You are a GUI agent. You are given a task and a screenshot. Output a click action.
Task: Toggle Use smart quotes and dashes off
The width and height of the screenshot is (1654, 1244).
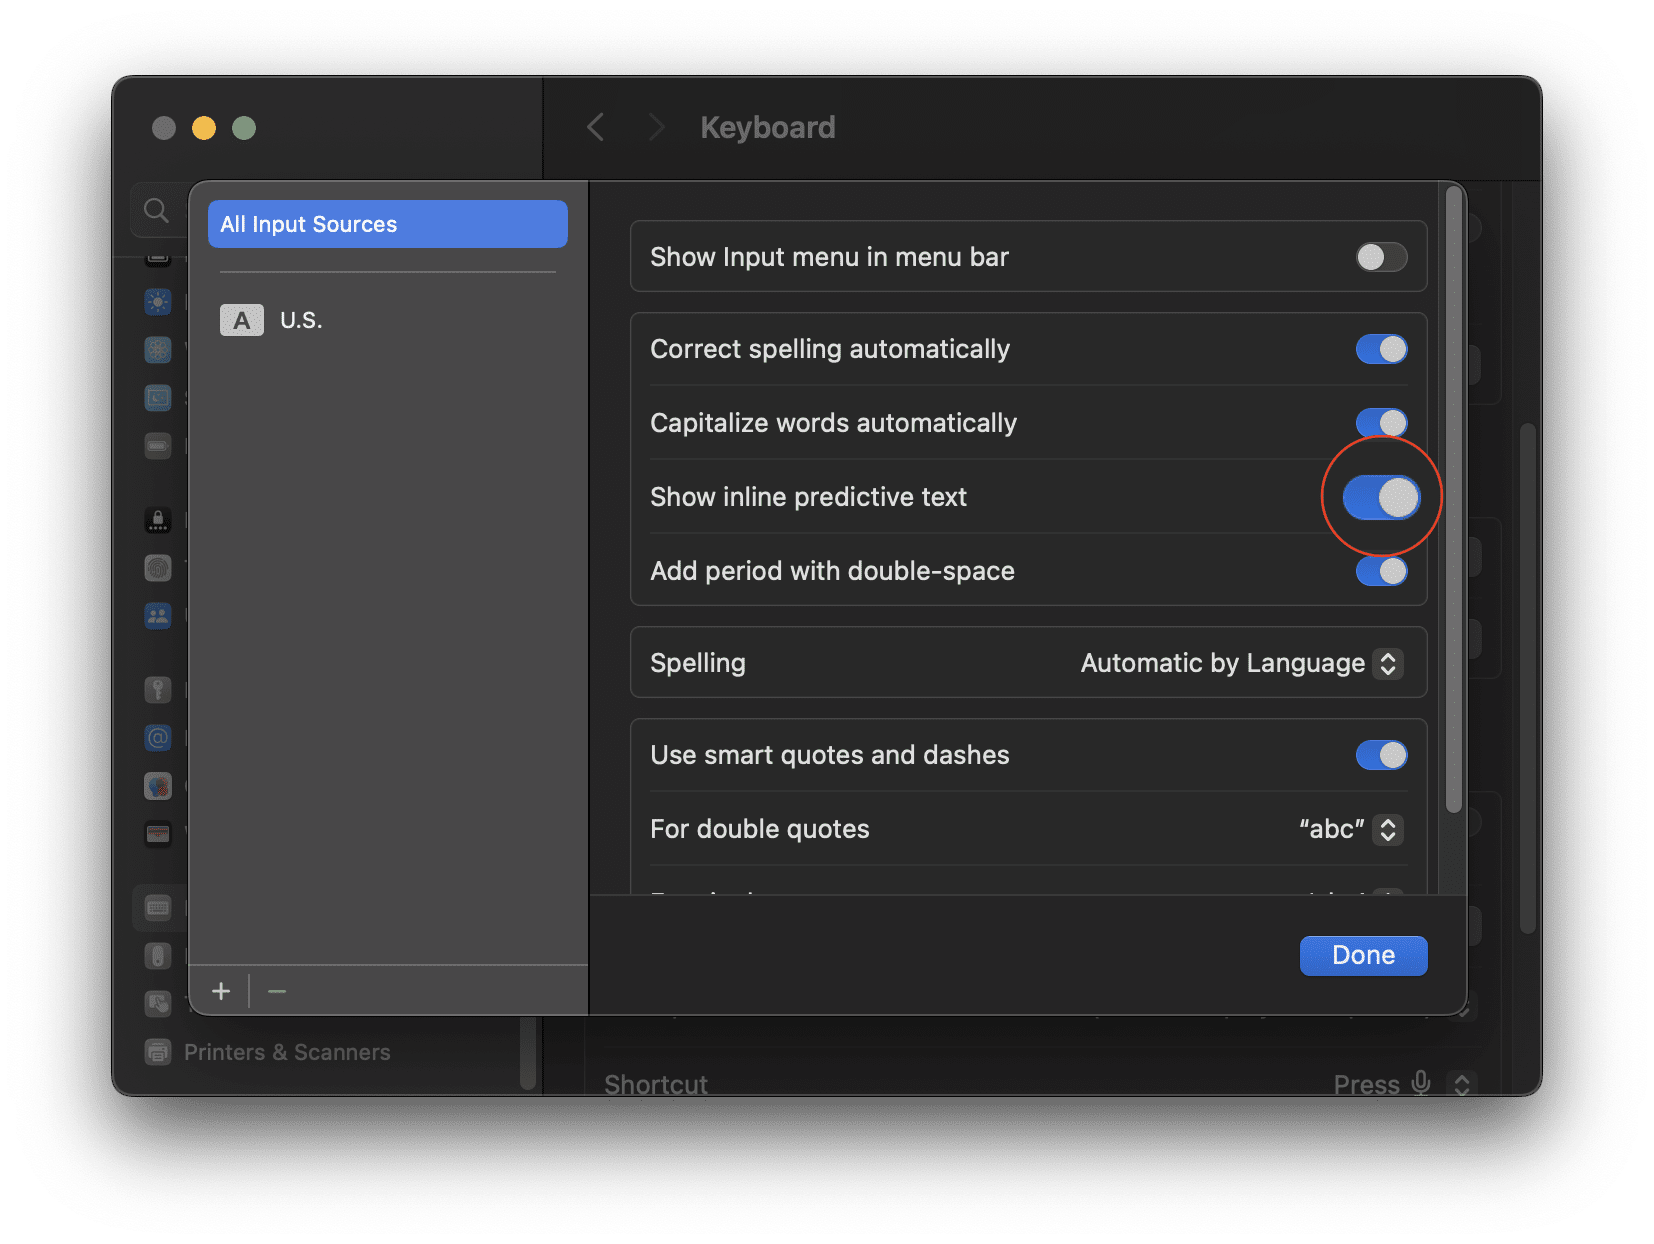point(1381,755)
